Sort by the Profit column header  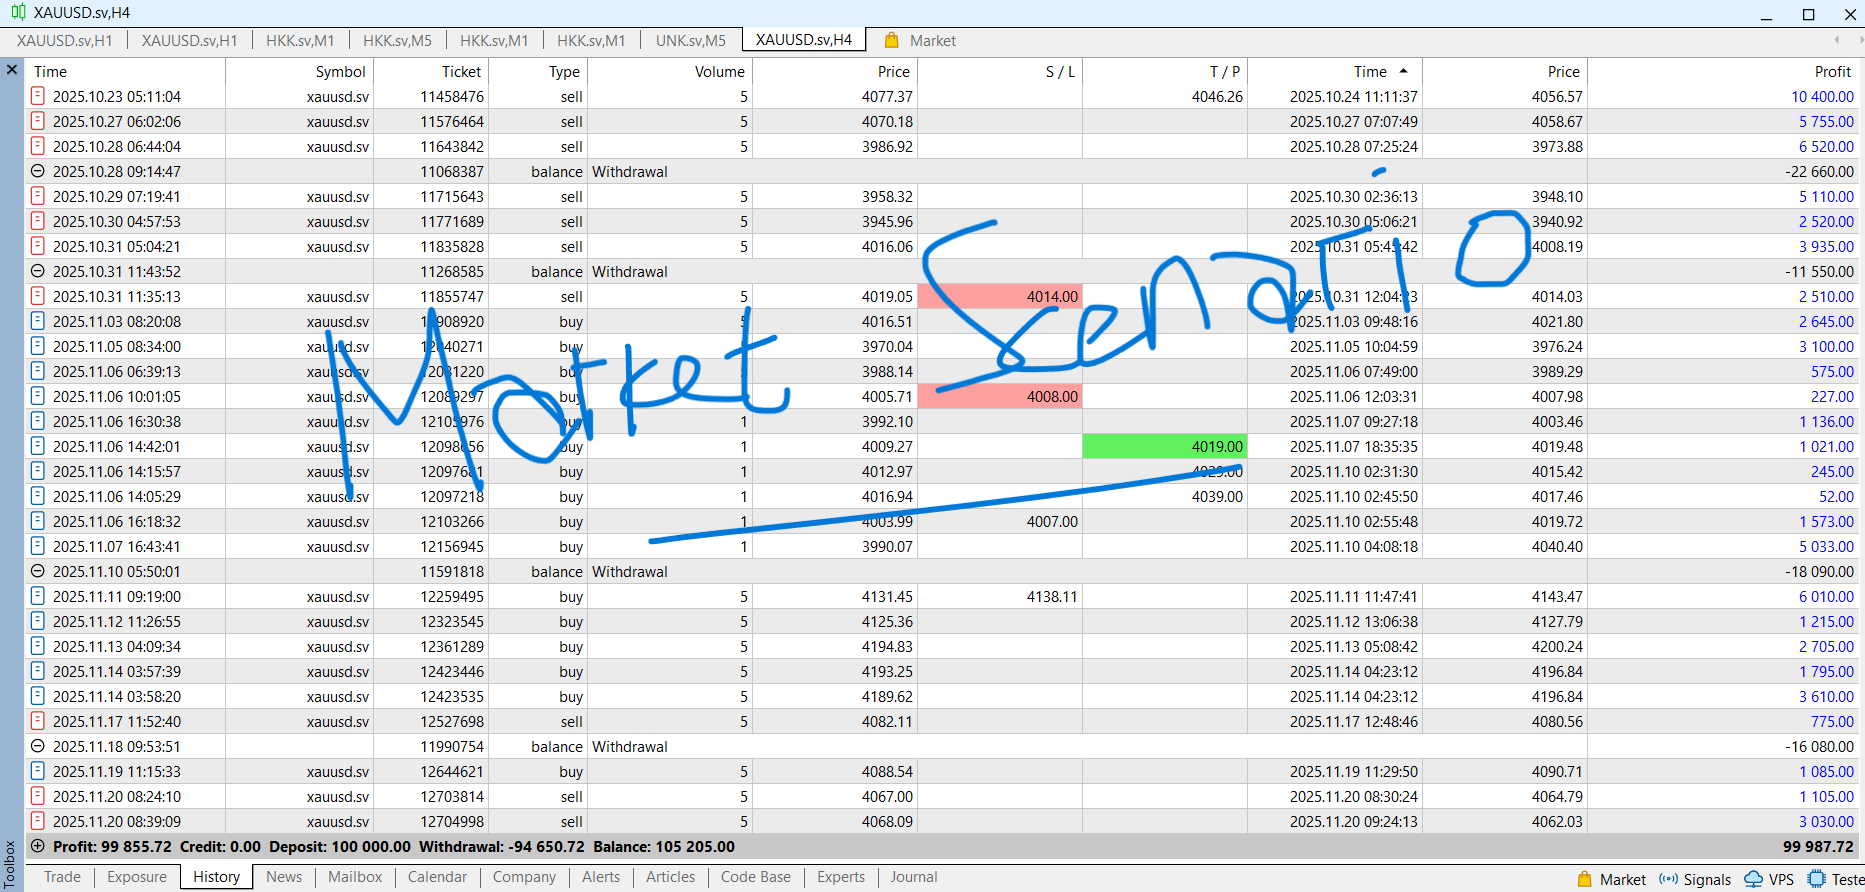(x=1723, y=71)
